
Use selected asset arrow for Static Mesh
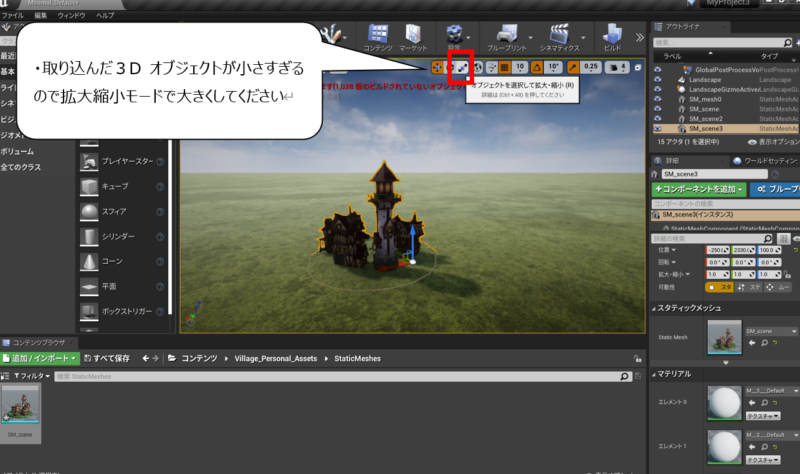coord(752,343)
